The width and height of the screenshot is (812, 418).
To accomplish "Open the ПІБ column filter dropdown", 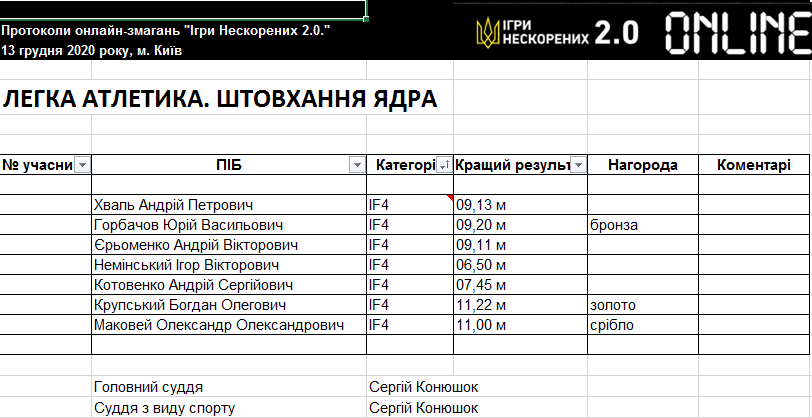I will [x=357, y=165].
